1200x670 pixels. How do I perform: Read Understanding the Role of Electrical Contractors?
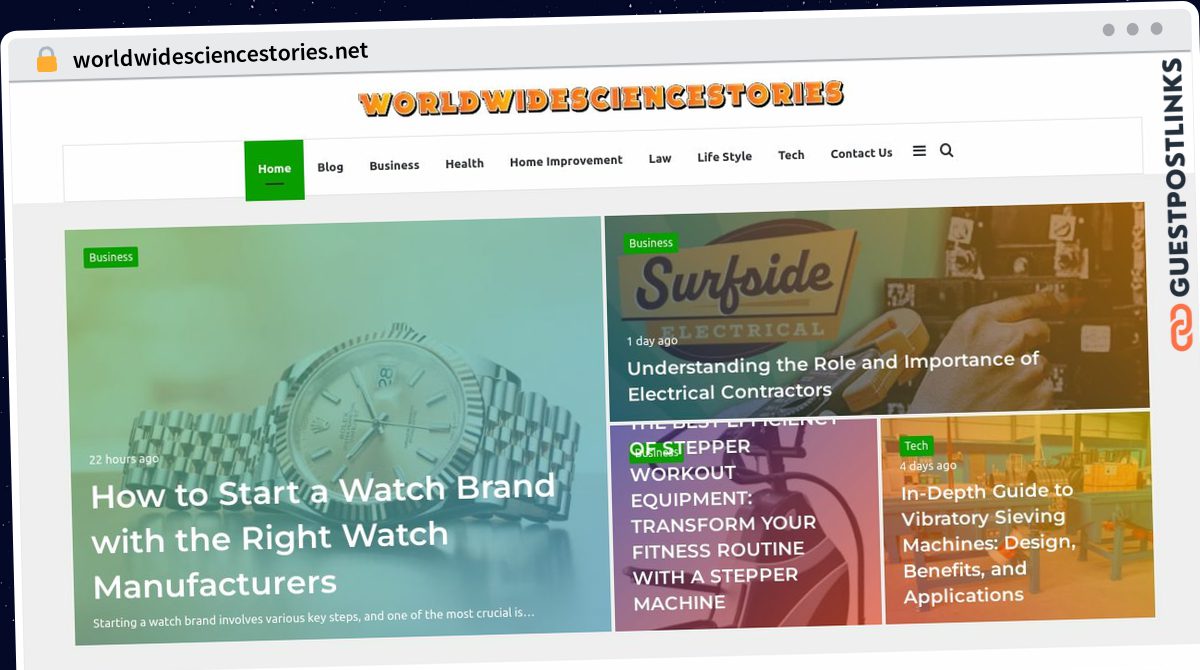833,376
